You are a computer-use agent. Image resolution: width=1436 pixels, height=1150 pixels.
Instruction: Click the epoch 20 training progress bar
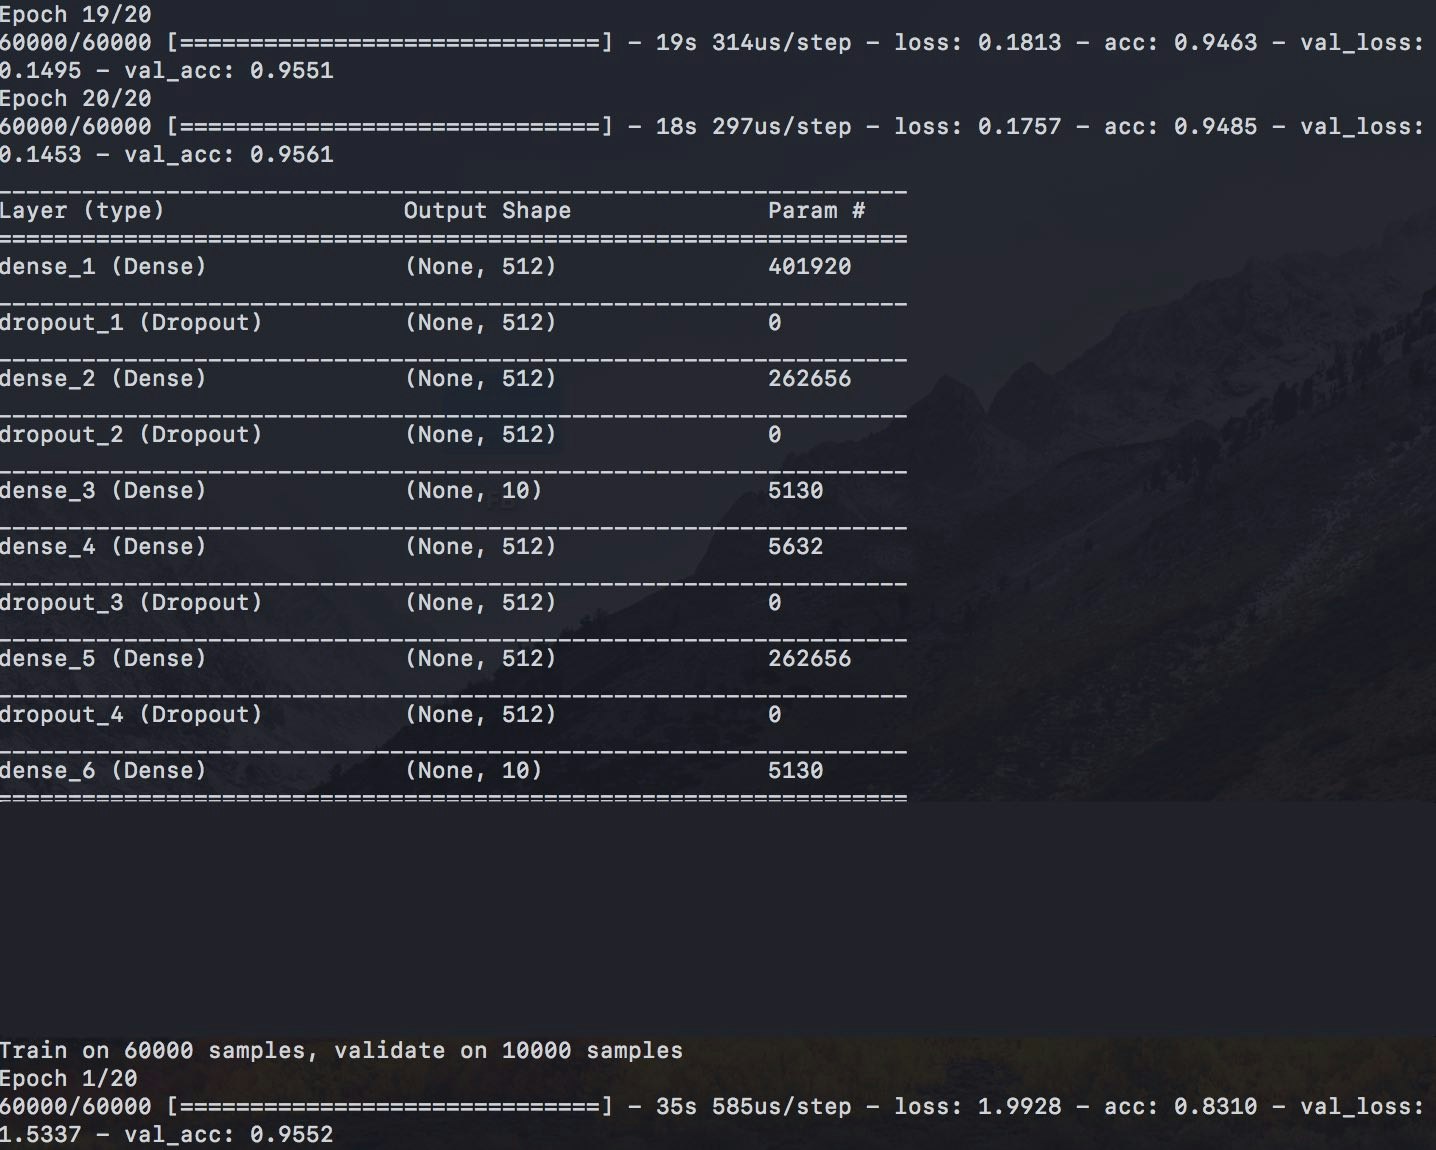[390, 126]
